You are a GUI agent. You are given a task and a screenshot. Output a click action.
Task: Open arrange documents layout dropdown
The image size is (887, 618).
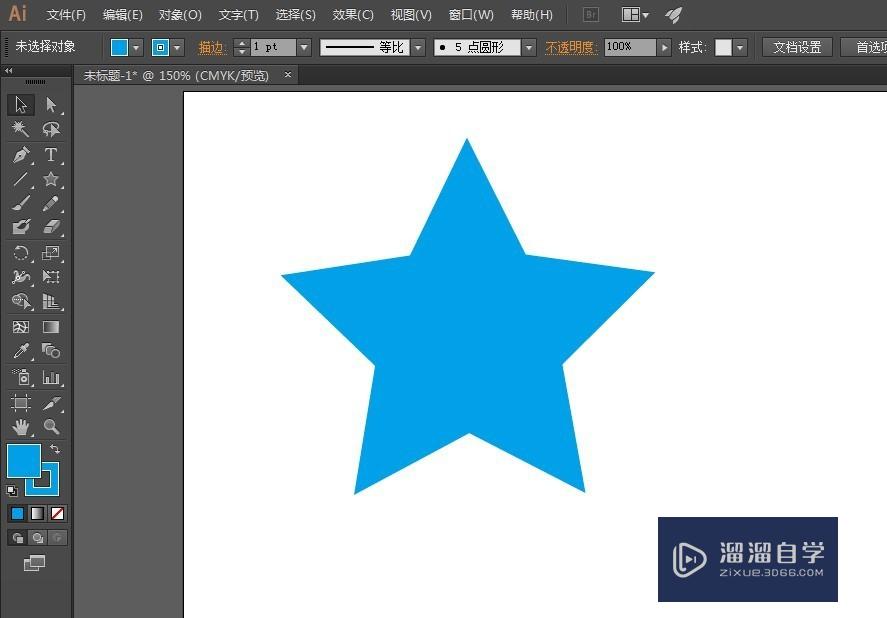(x=635, y=15)
